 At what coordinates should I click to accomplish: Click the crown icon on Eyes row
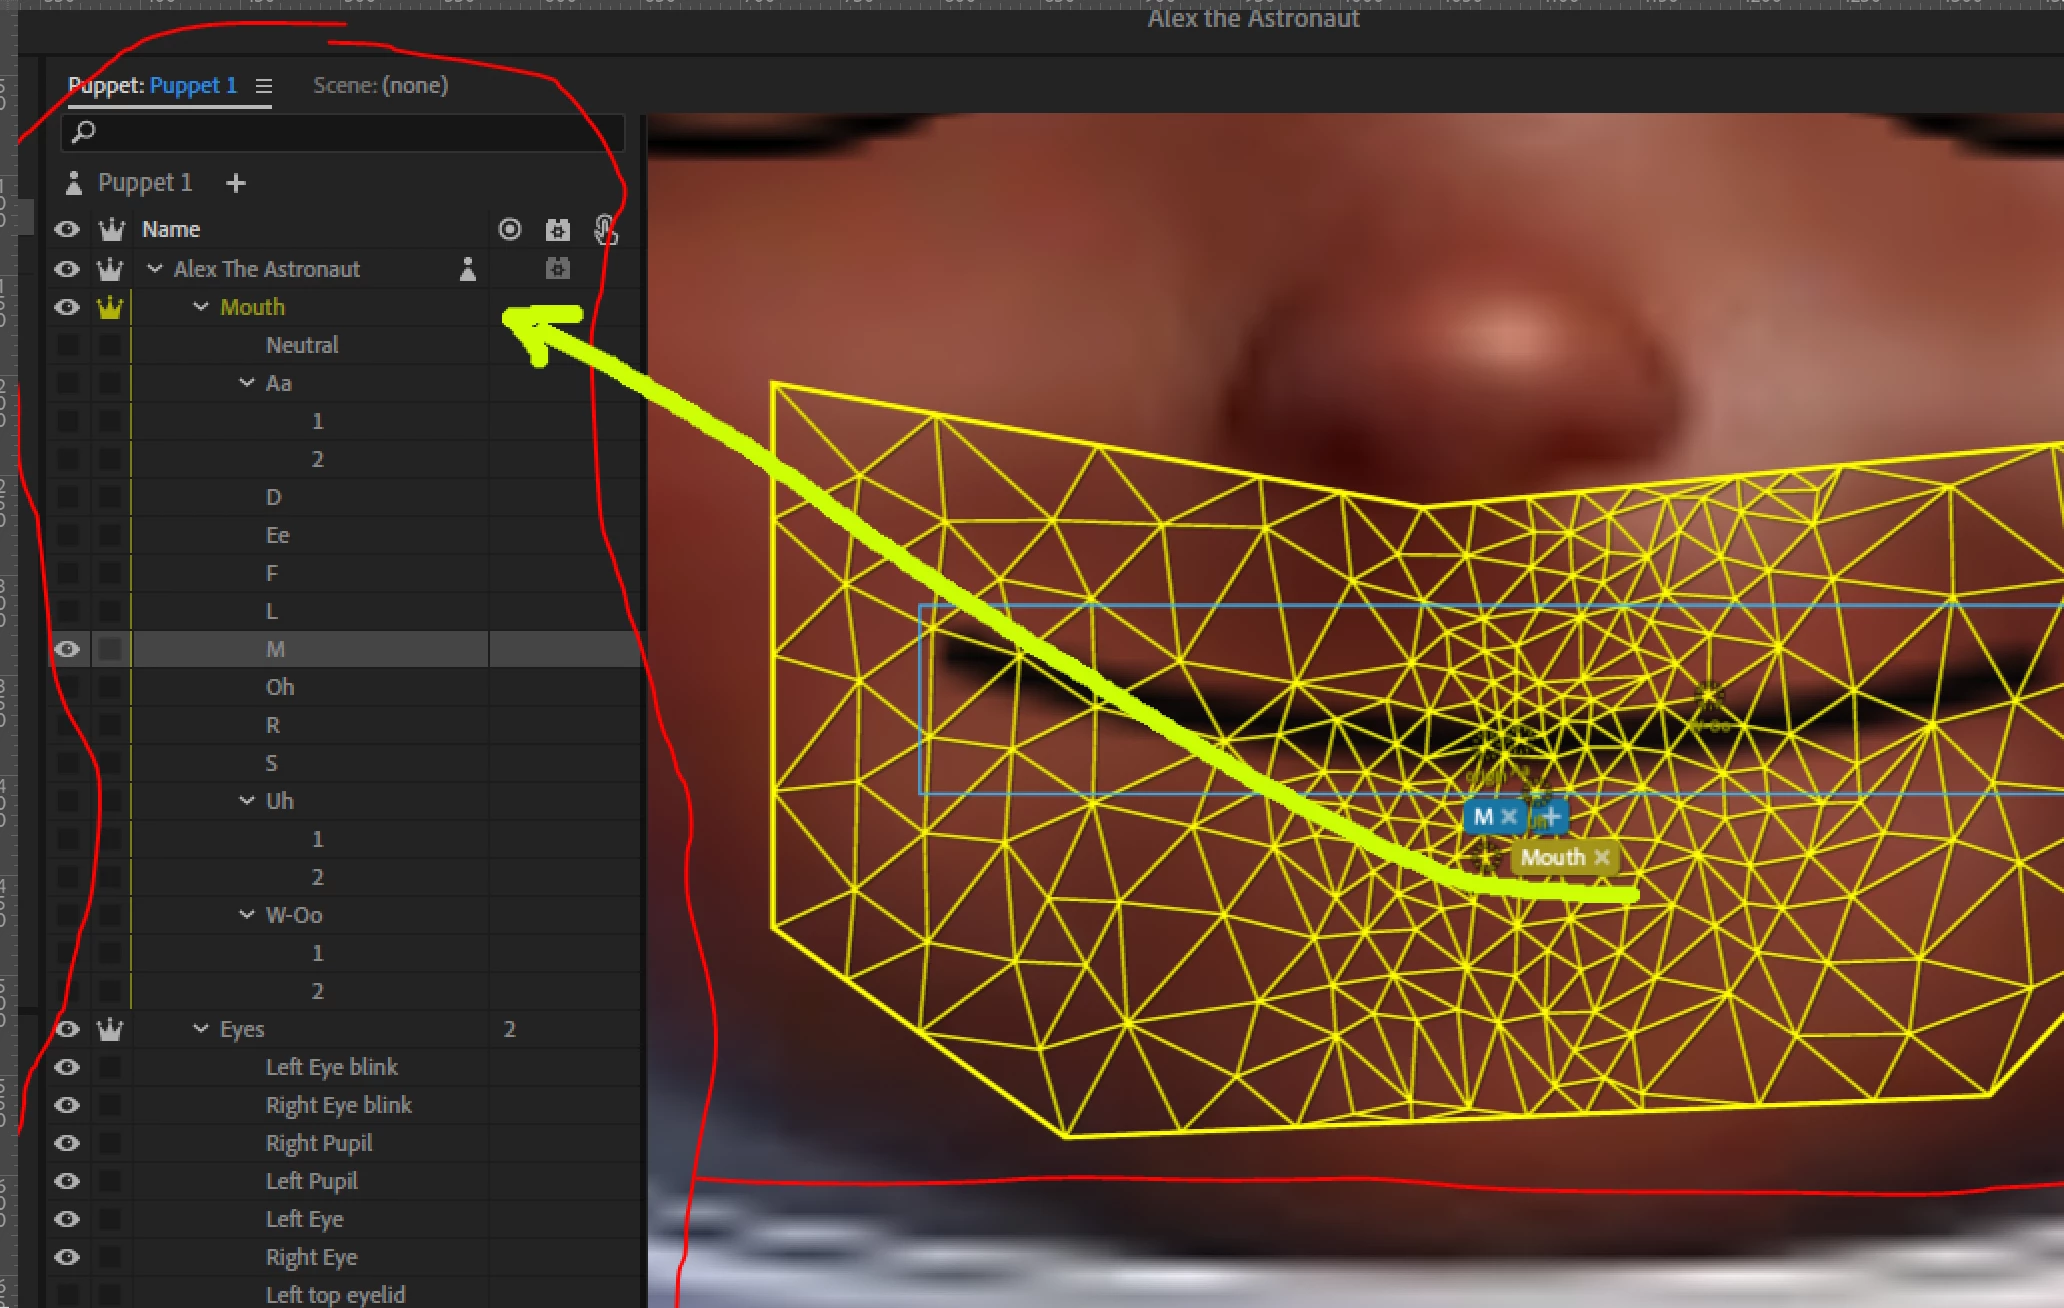point(110,1029)
